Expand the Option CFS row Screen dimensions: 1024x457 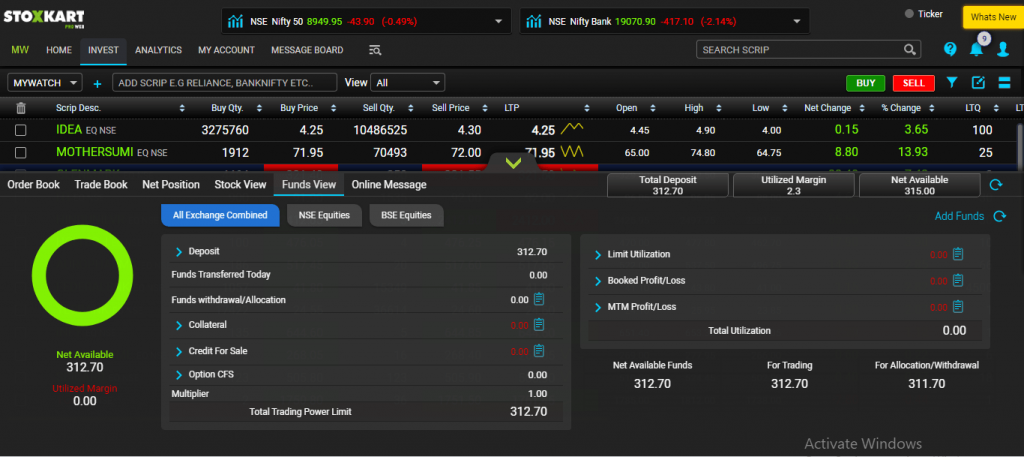pyautogui.click(x=179, y=375)
